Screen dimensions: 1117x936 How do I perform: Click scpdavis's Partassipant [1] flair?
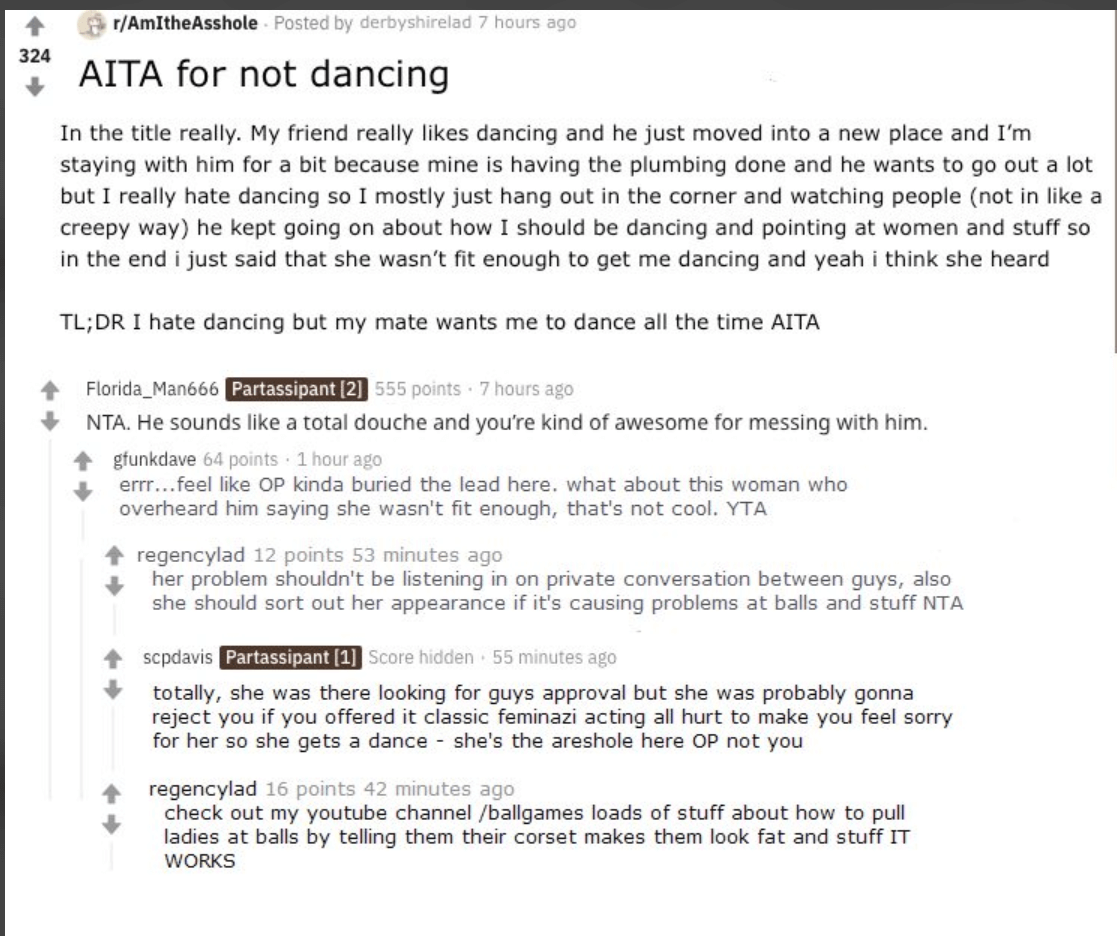coord(291,657)
